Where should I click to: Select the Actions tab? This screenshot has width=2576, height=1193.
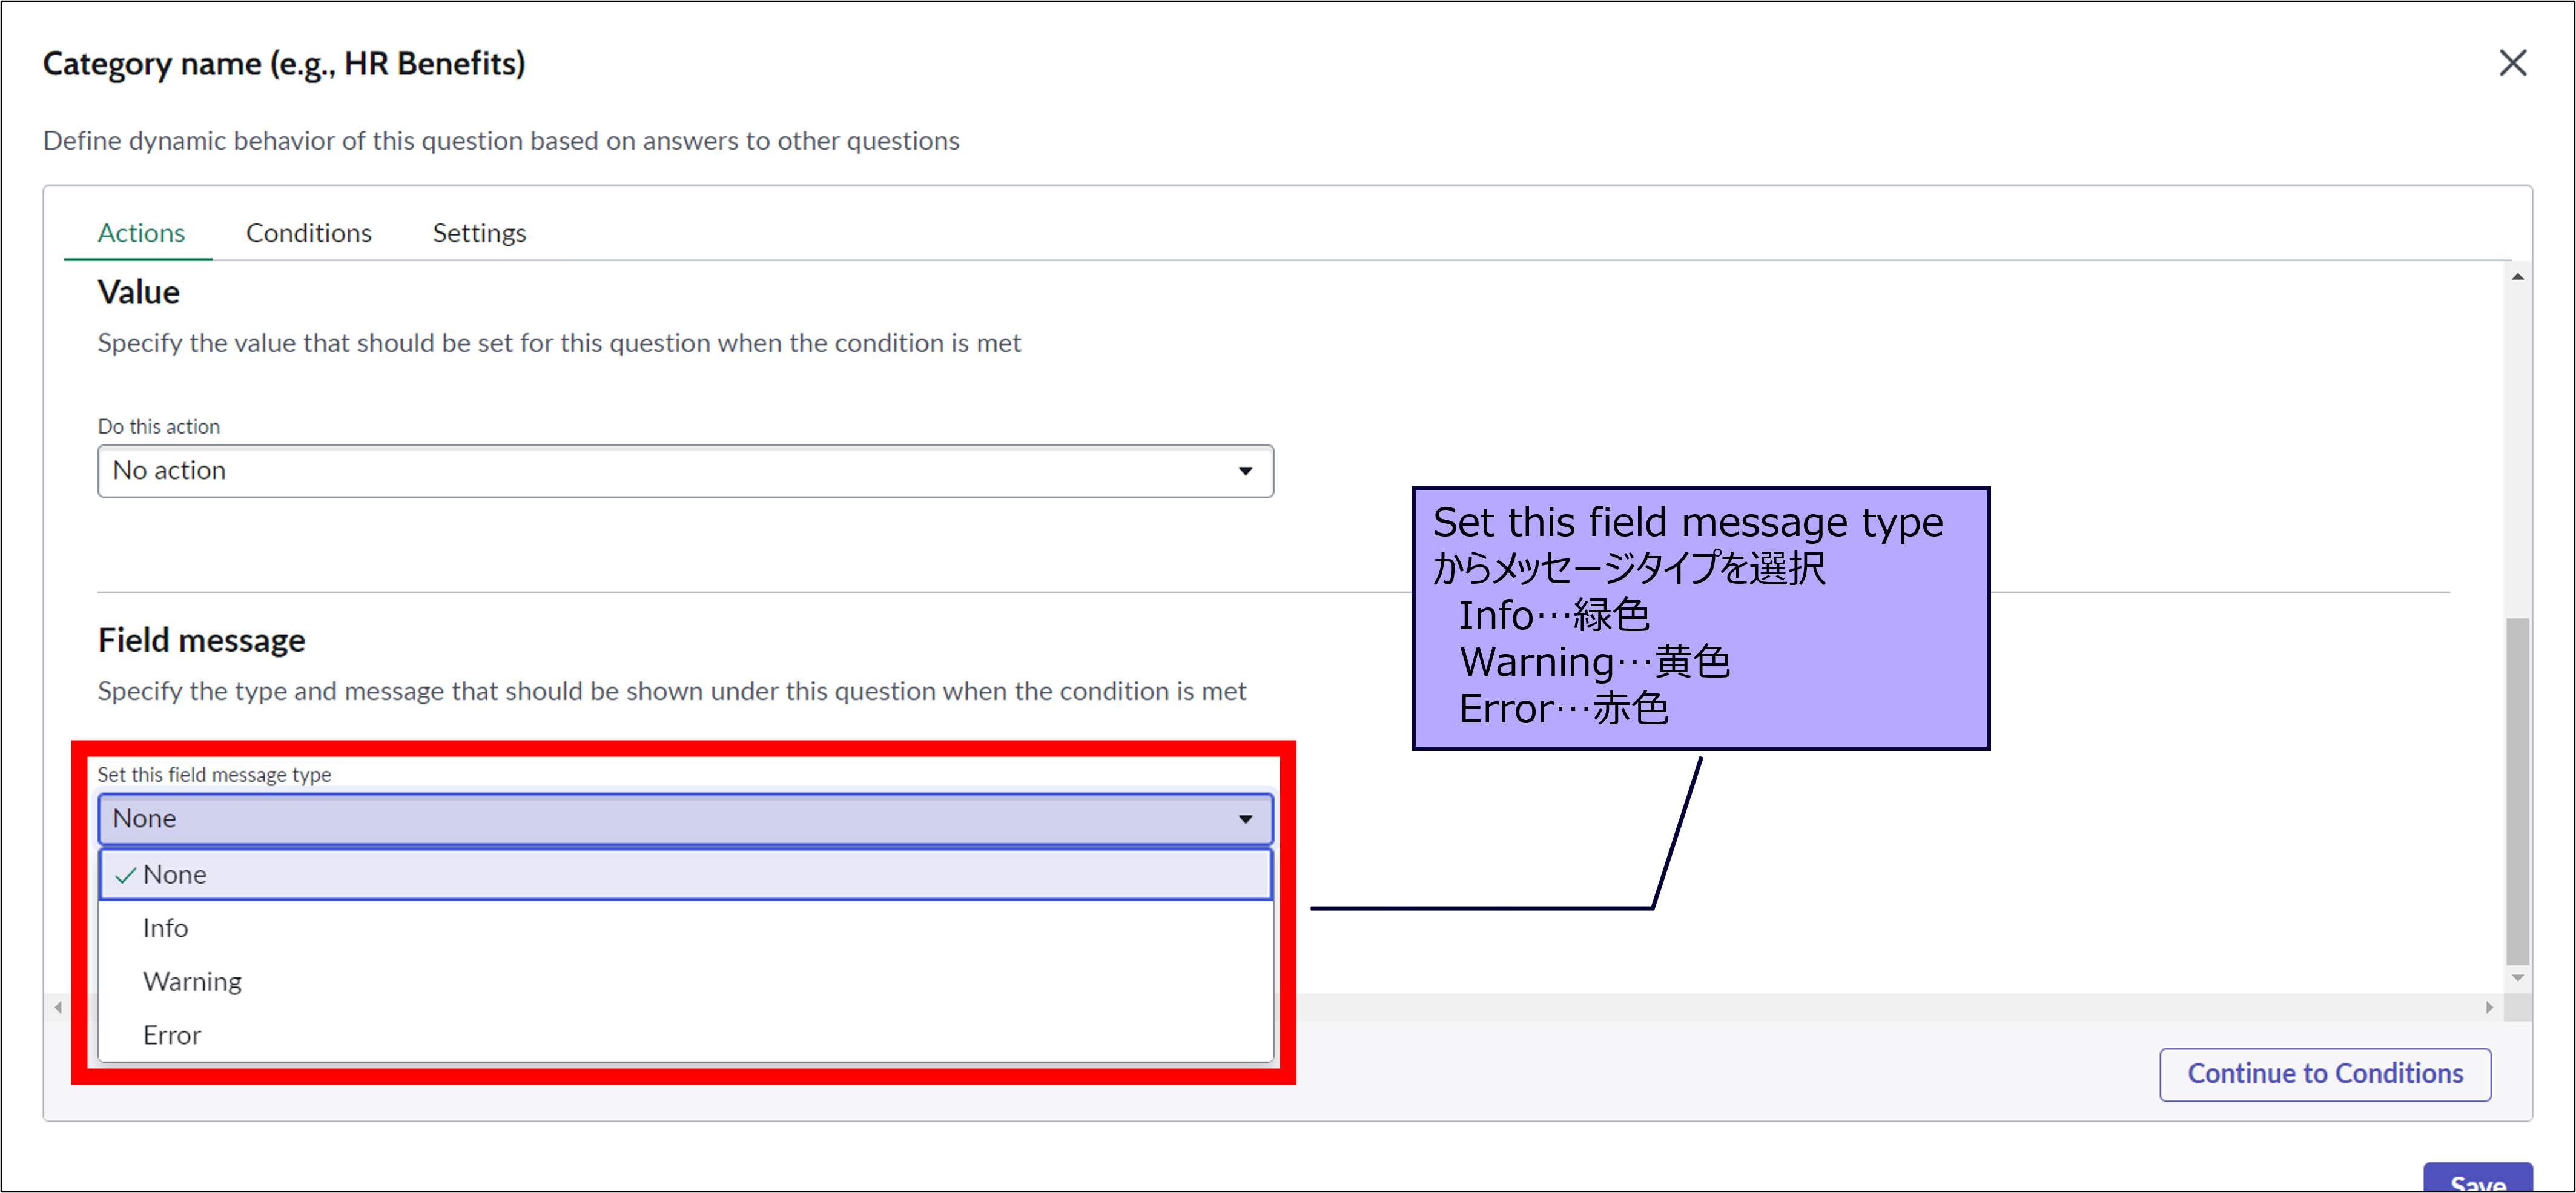click(141, 233)
